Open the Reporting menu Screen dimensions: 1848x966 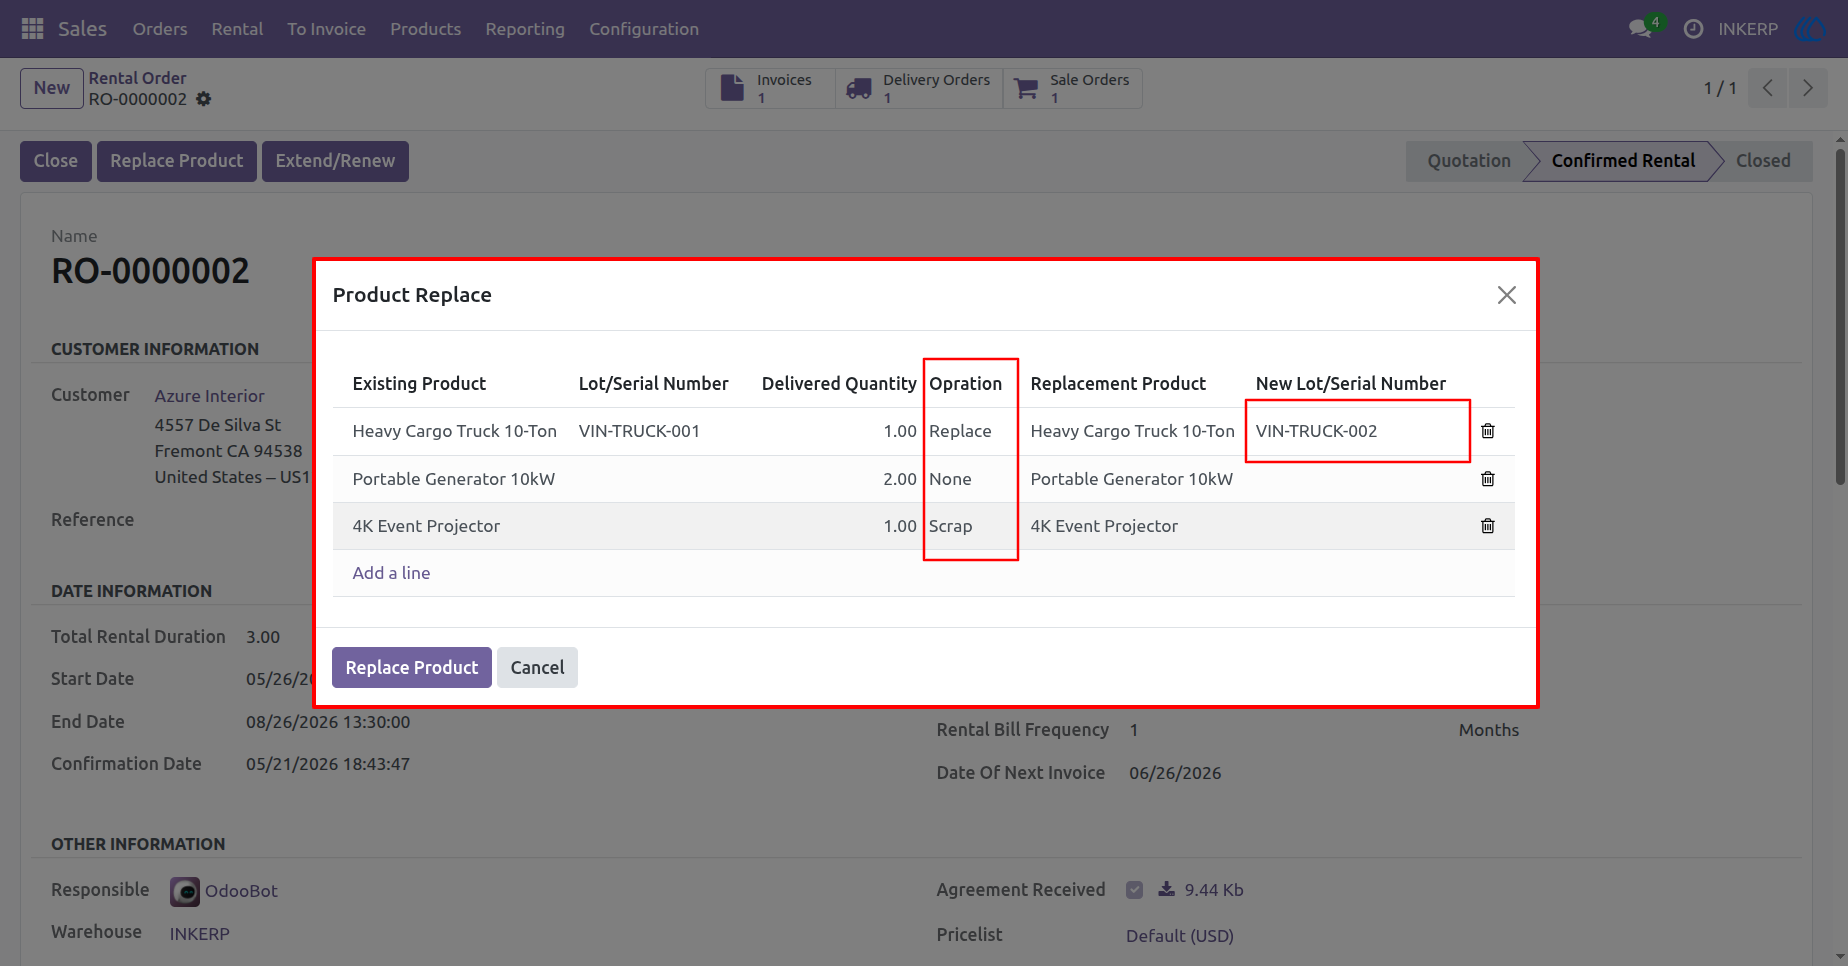point(525,29)
